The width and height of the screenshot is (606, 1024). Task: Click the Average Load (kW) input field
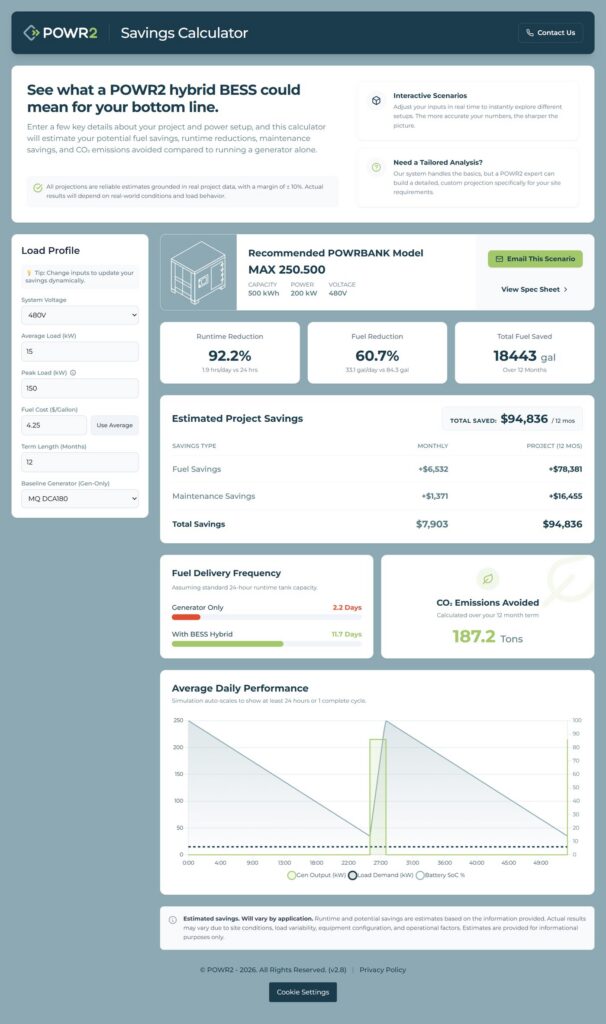(x=80, y=351)
